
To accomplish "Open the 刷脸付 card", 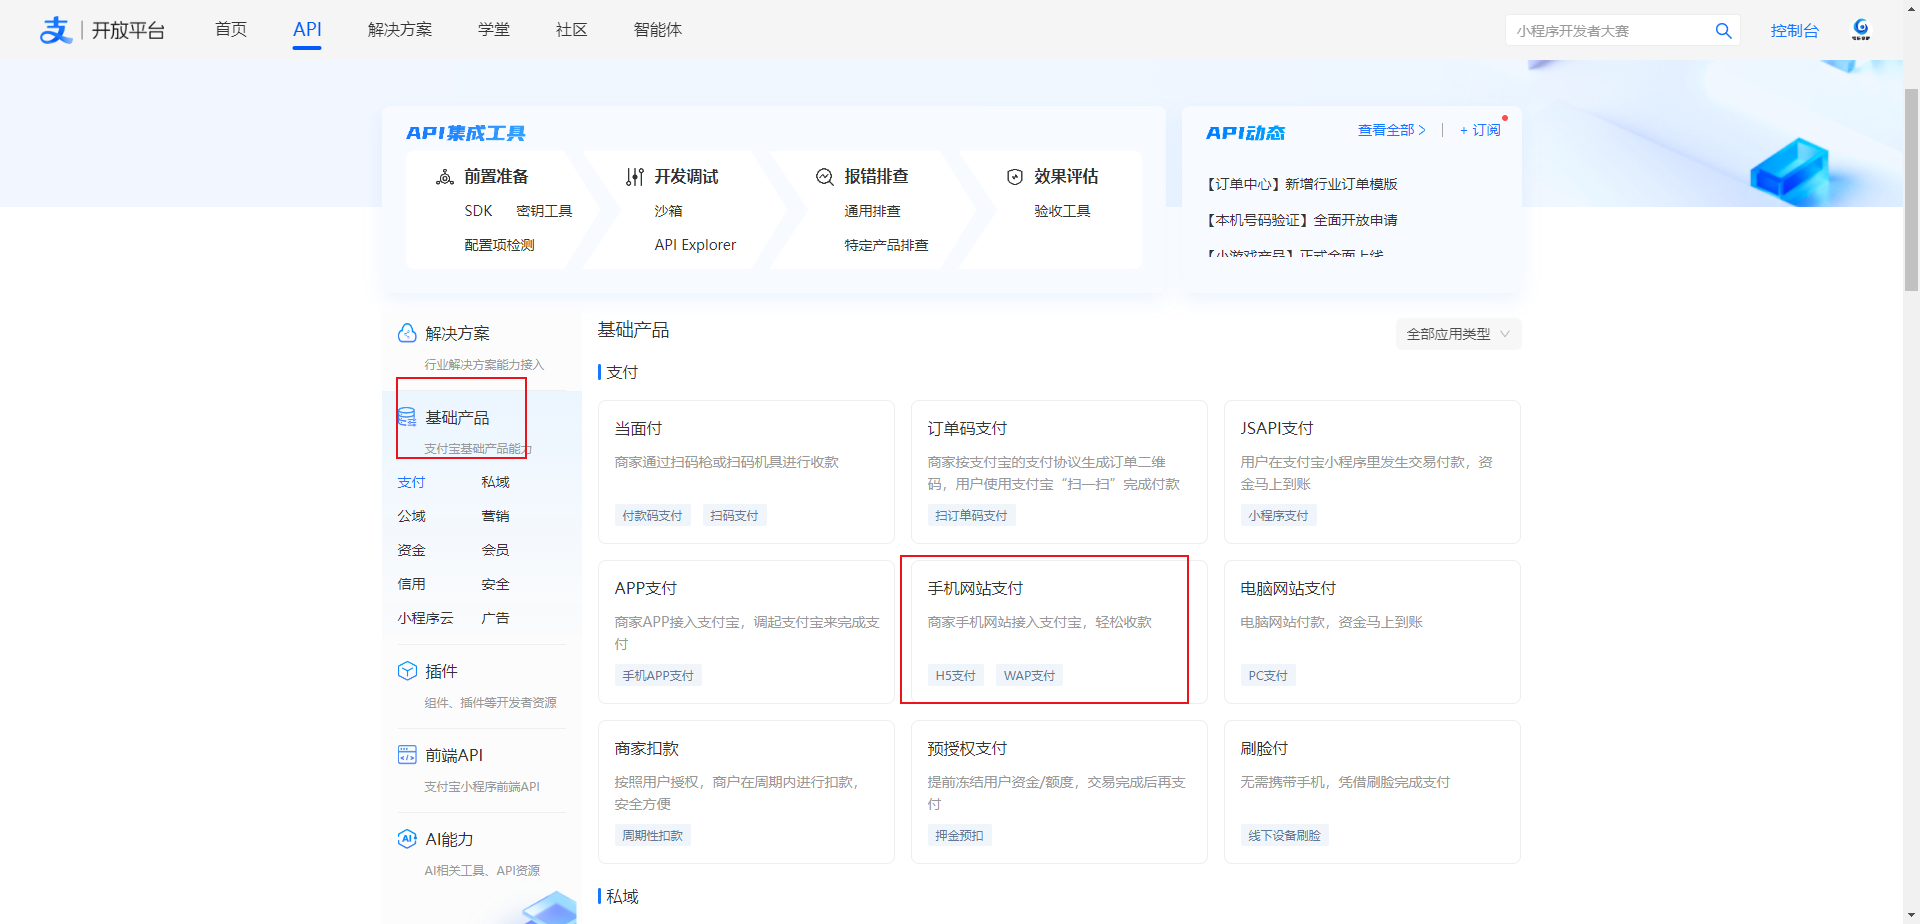I will (x=1372, y=792).
